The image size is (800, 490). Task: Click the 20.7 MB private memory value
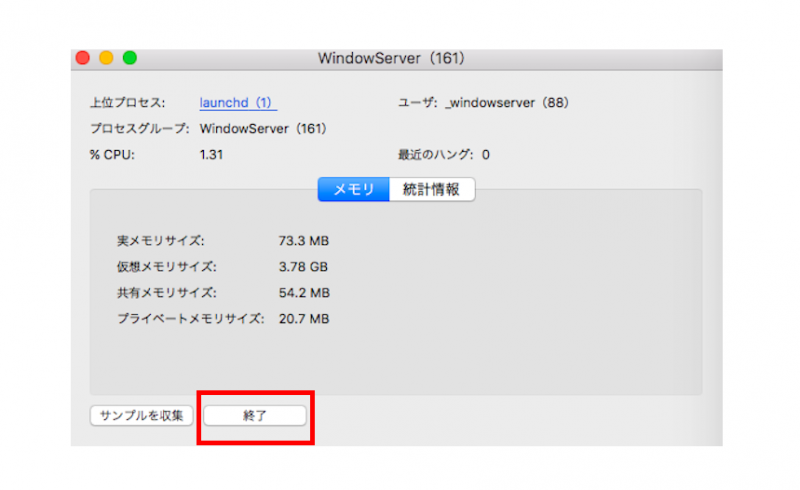303,319
